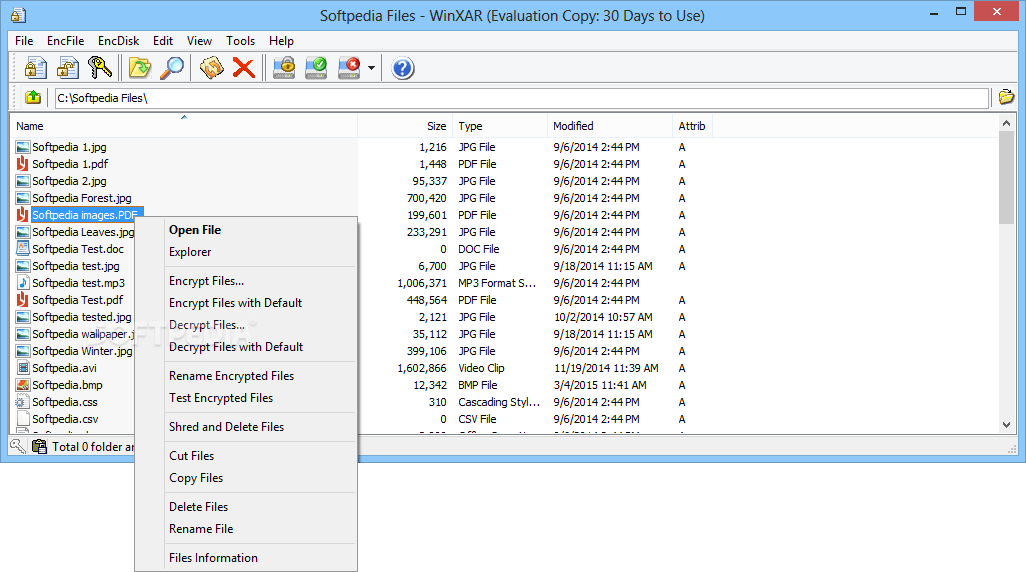The height and width of the screenshot is (572, 1026).
Task: Click the Softpedia.bmp image file icon
Action: coord(23,385)
